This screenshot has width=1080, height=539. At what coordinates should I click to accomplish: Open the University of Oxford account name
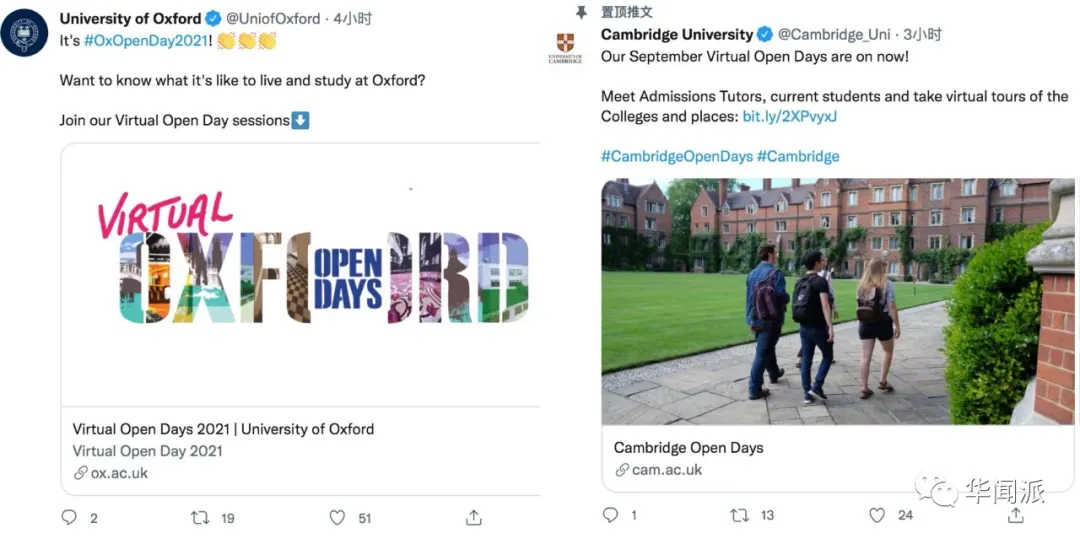tap(130, 18)
